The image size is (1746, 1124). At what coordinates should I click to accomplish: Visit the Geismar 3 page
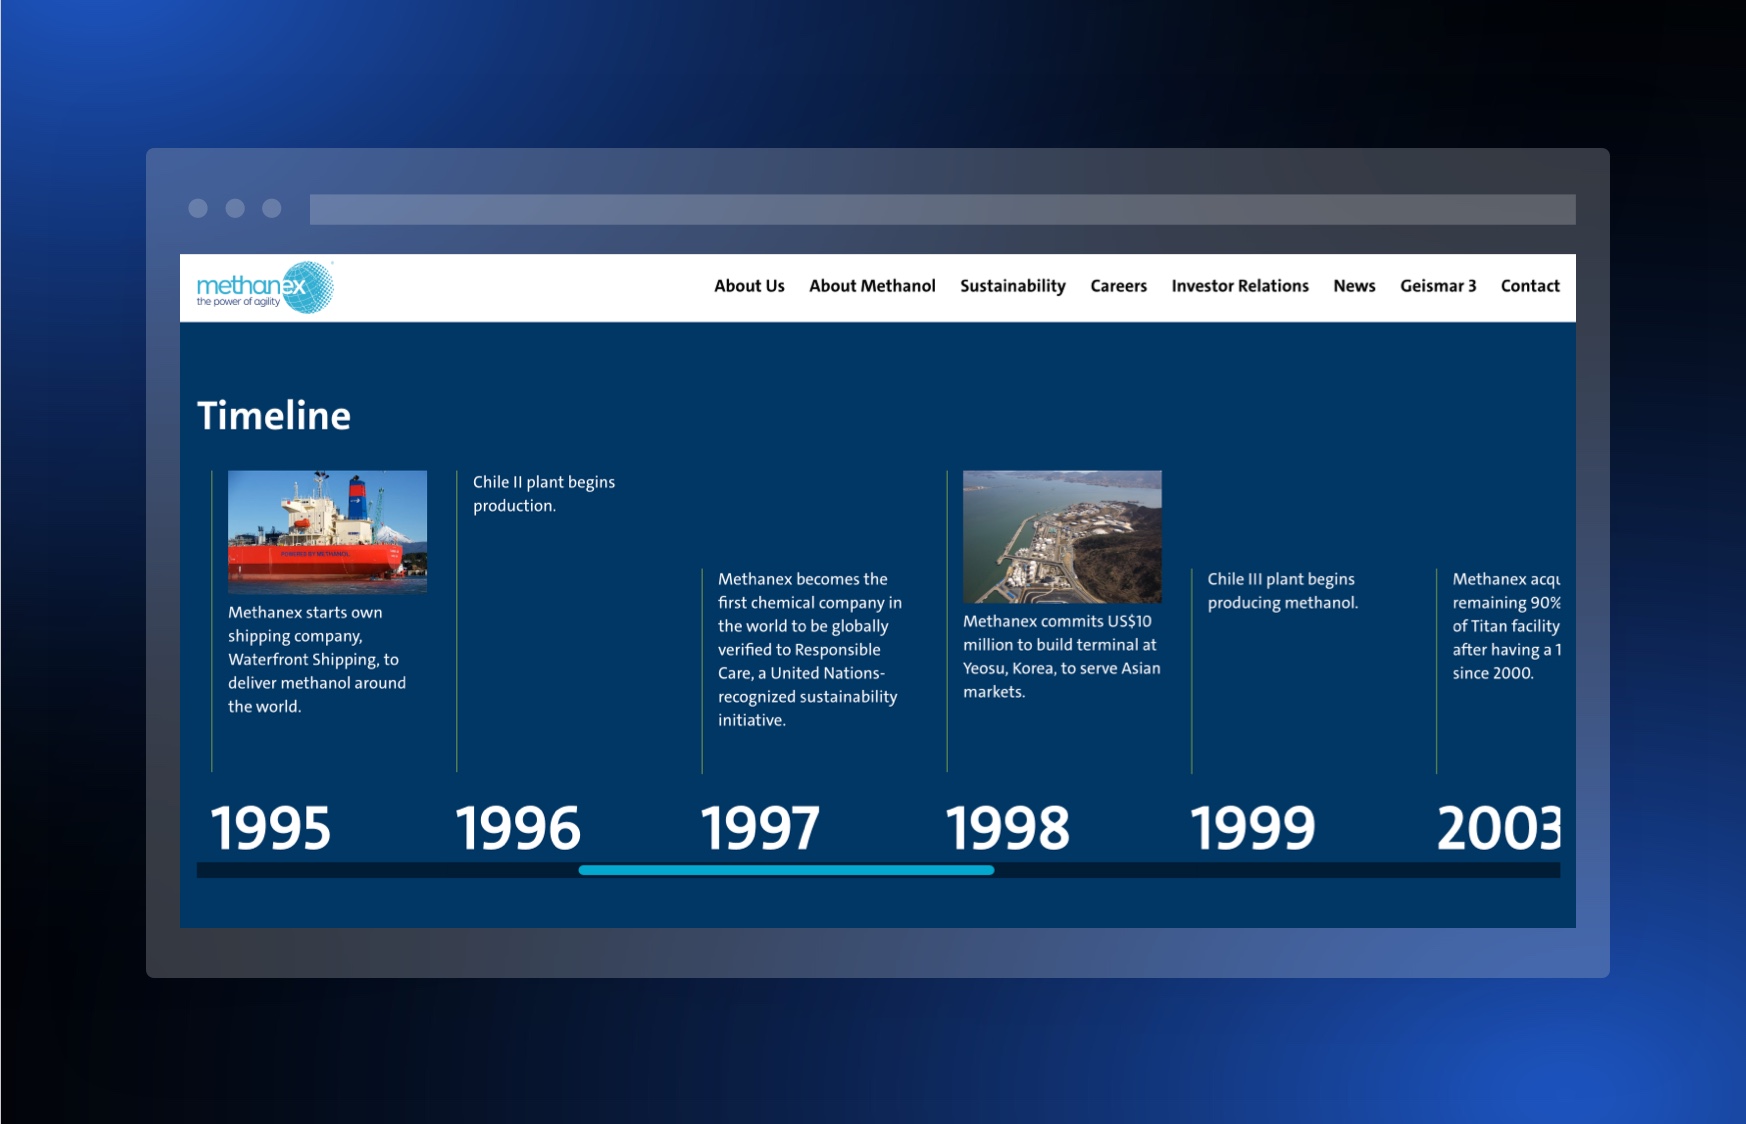[x=1438, y=286]
